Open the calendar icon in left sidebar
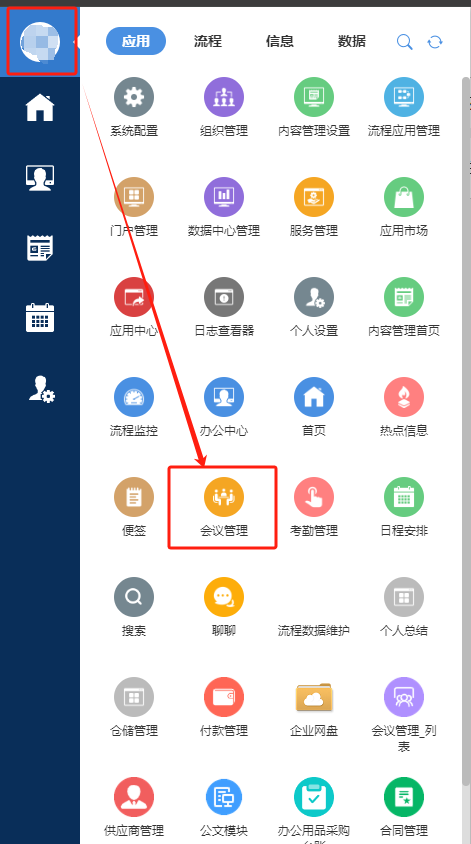The image size is (471, 844). (40, 318)
